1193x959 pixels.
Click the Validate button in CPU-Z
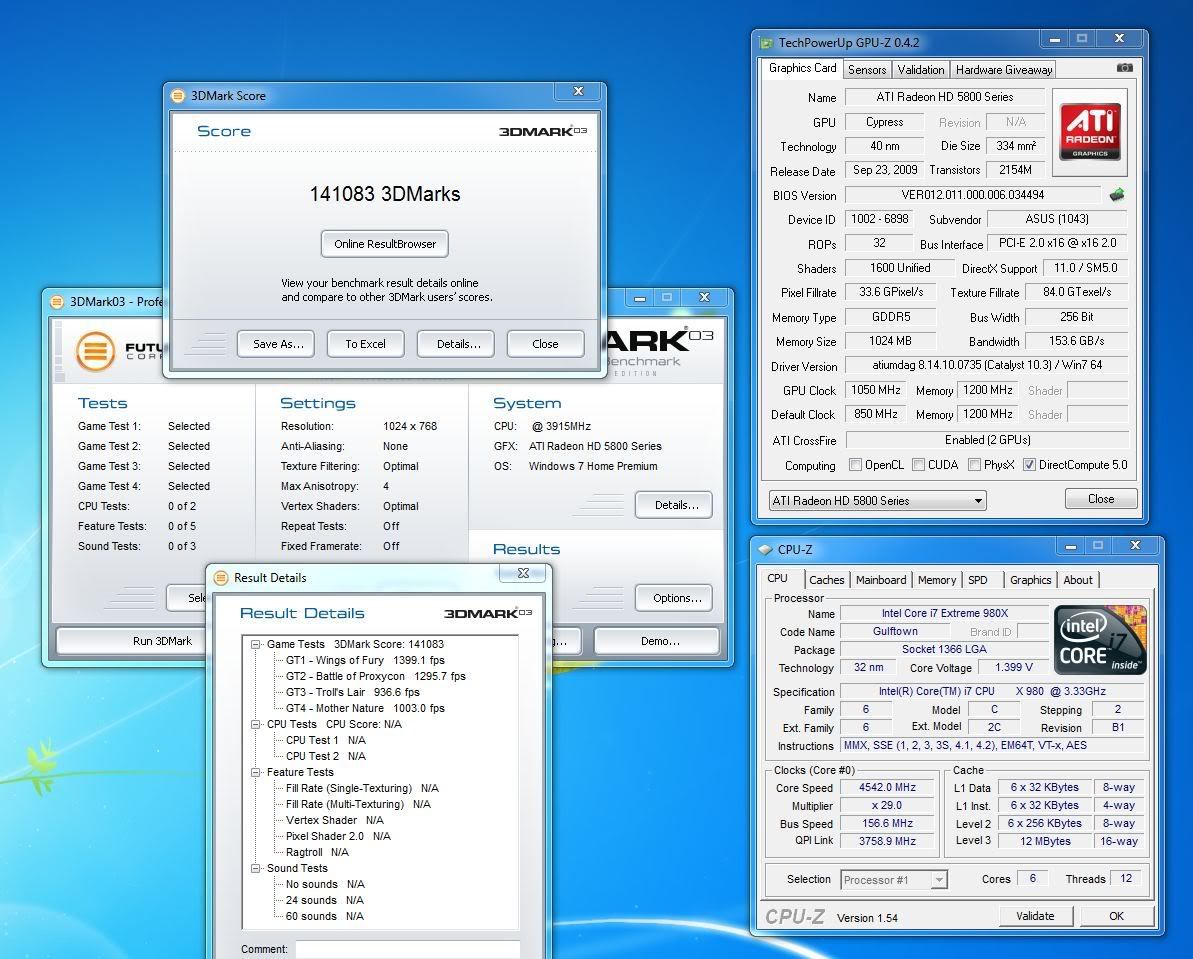(1037, 916)
